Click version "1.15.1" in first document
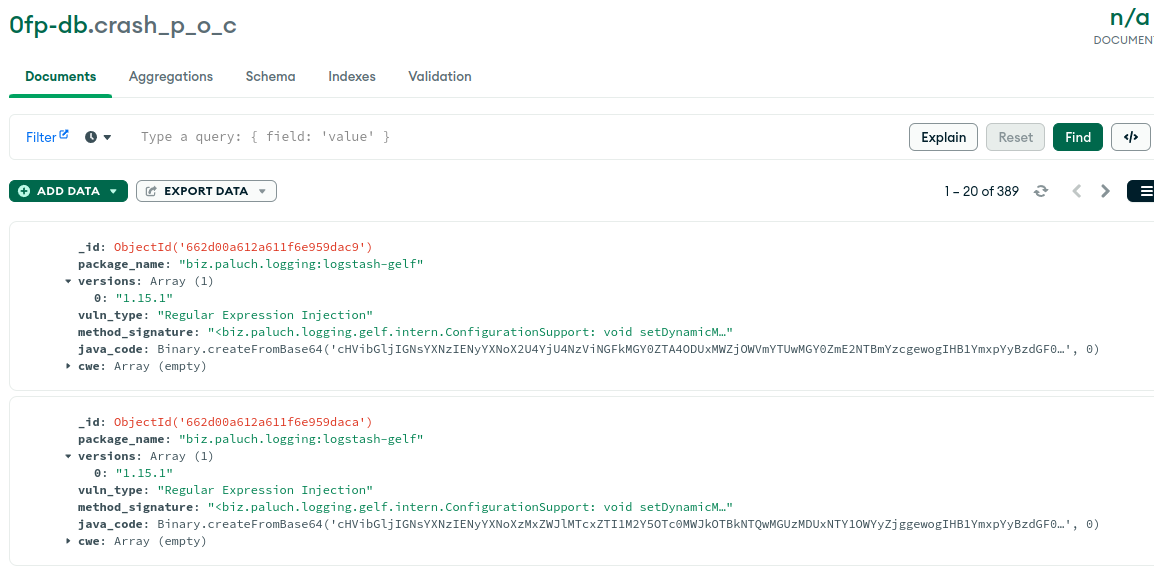The height and width of the screenshot is (567, 1154). click(x=144, y=298)
